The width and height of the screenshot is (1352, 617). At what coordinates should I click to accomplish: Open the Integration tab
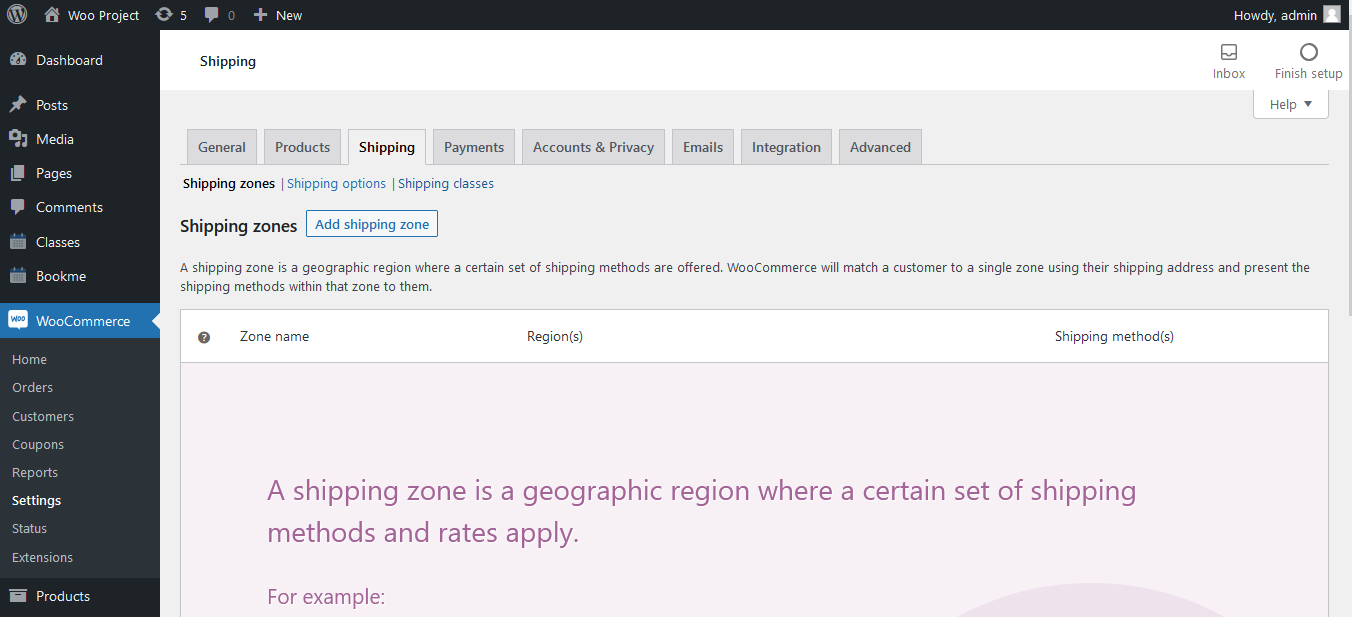(x=786, y=147)
